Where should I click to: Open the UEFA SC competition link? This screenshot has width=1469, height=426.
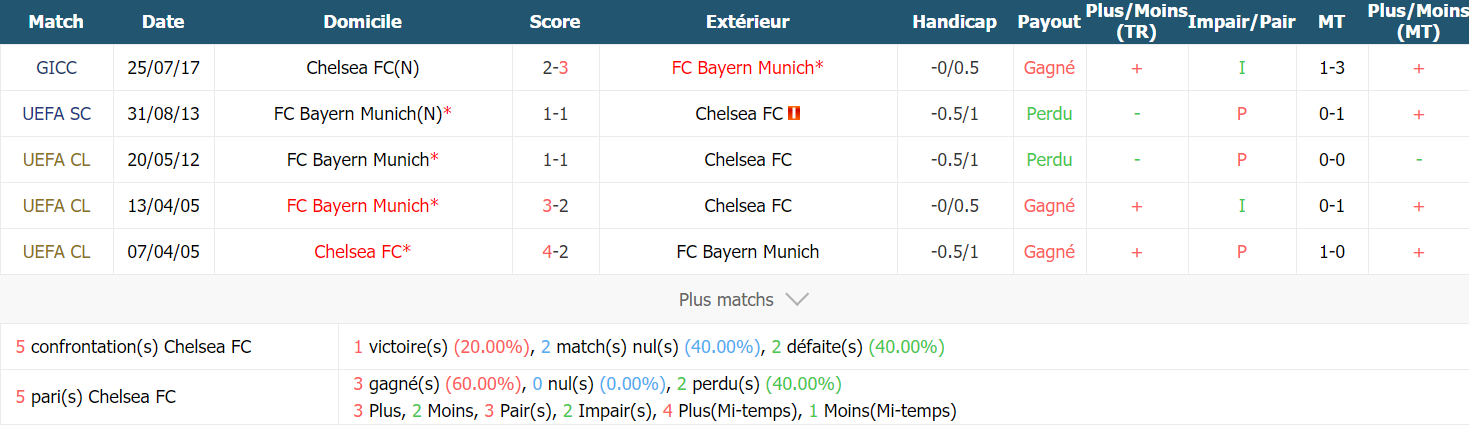click(x=56, y=114)
